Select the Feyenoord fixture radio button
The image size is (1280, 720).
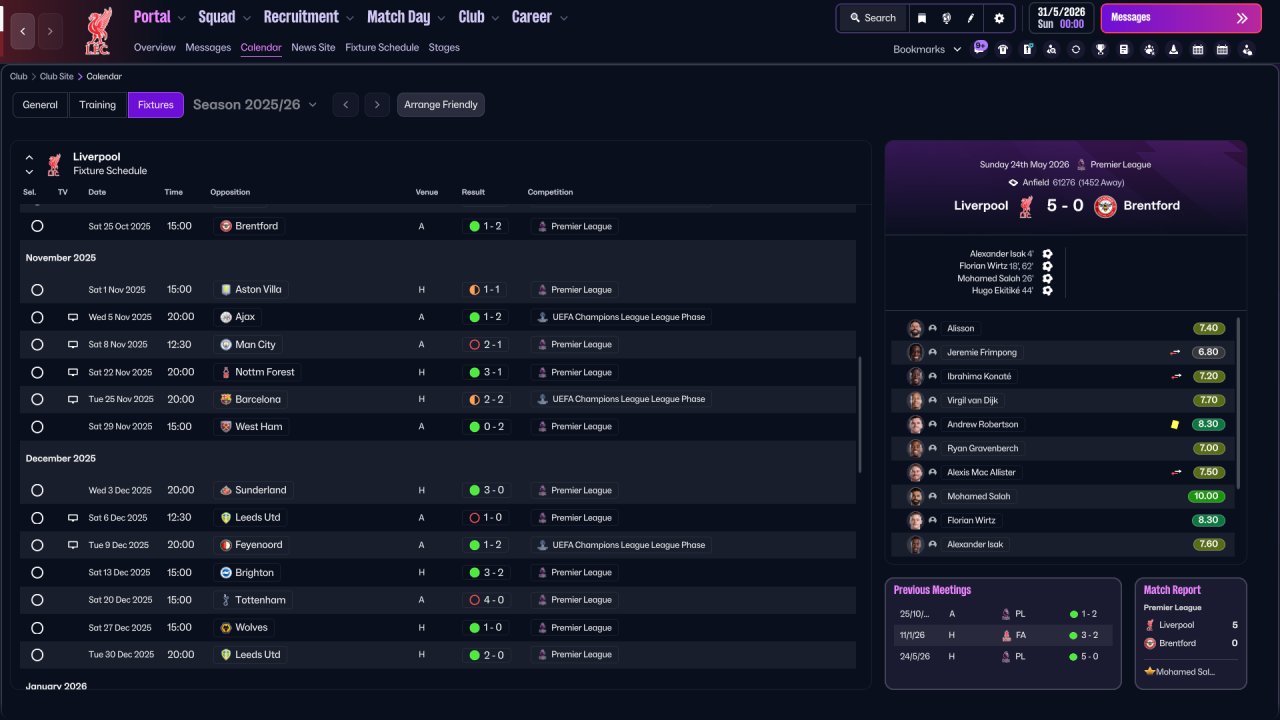coord(37,546)
